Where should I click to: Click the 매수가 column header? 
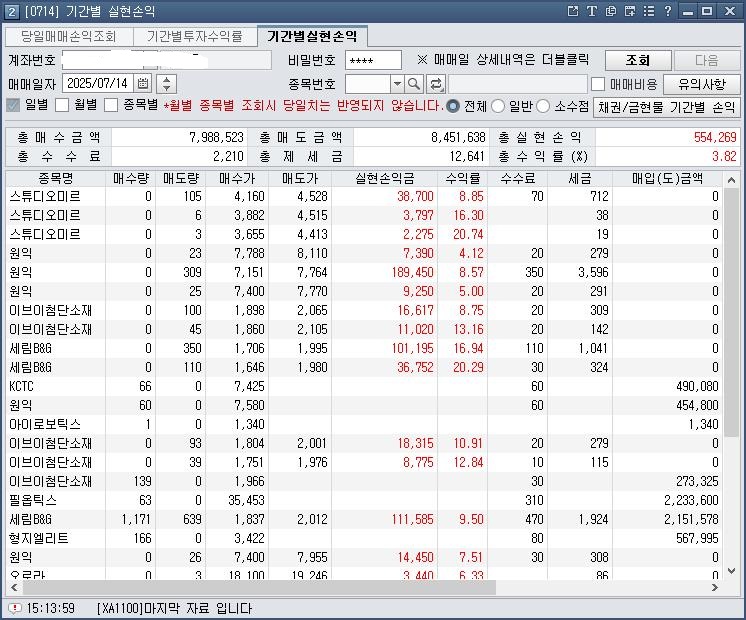pos(237,178)
